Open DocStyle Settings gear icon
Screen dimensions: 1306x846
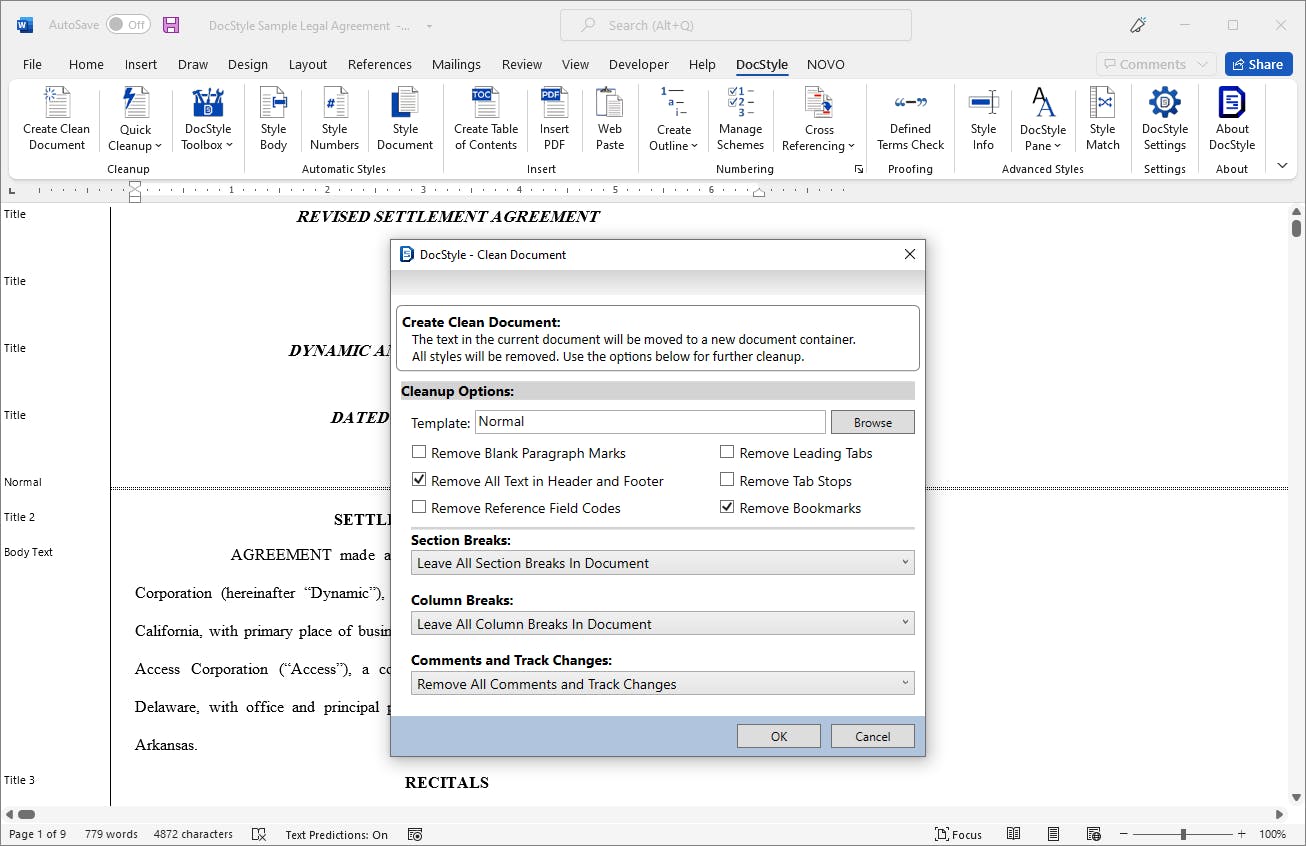1165,103
